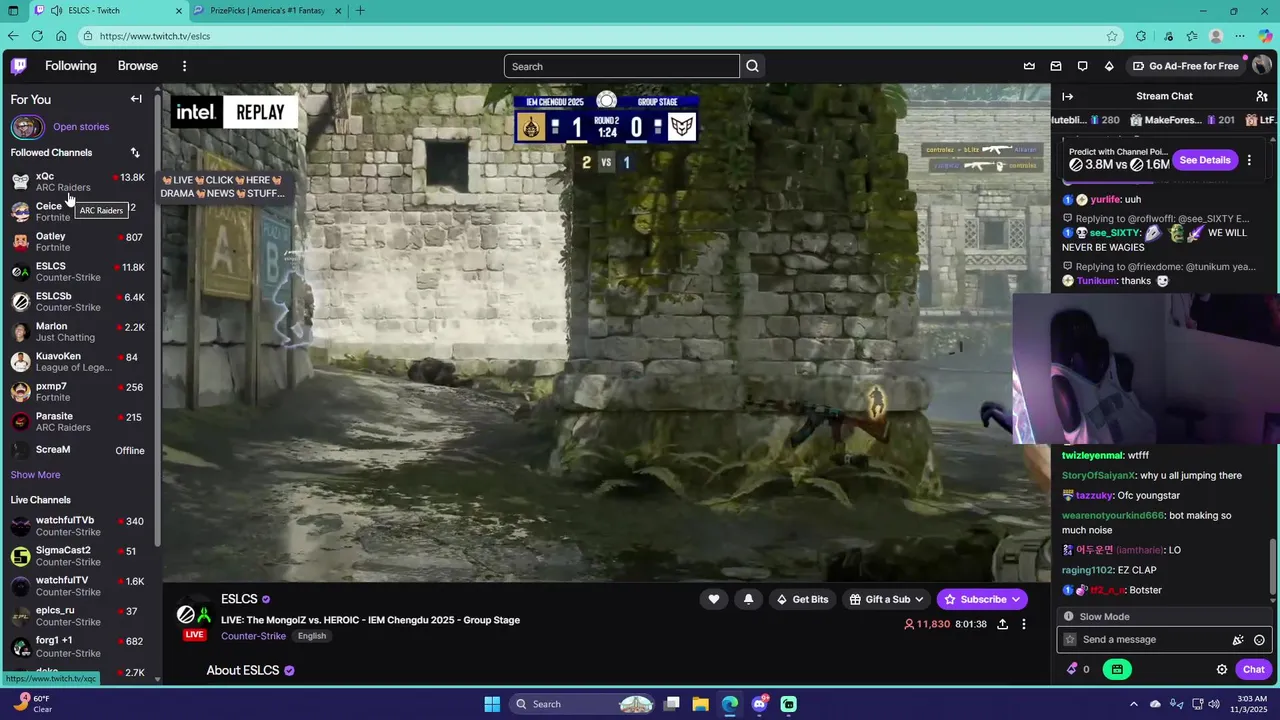Viewport: 1280px width, 720px height.
Task: Open the three-dot More menu beside Browse
Action: click(184, 66)
